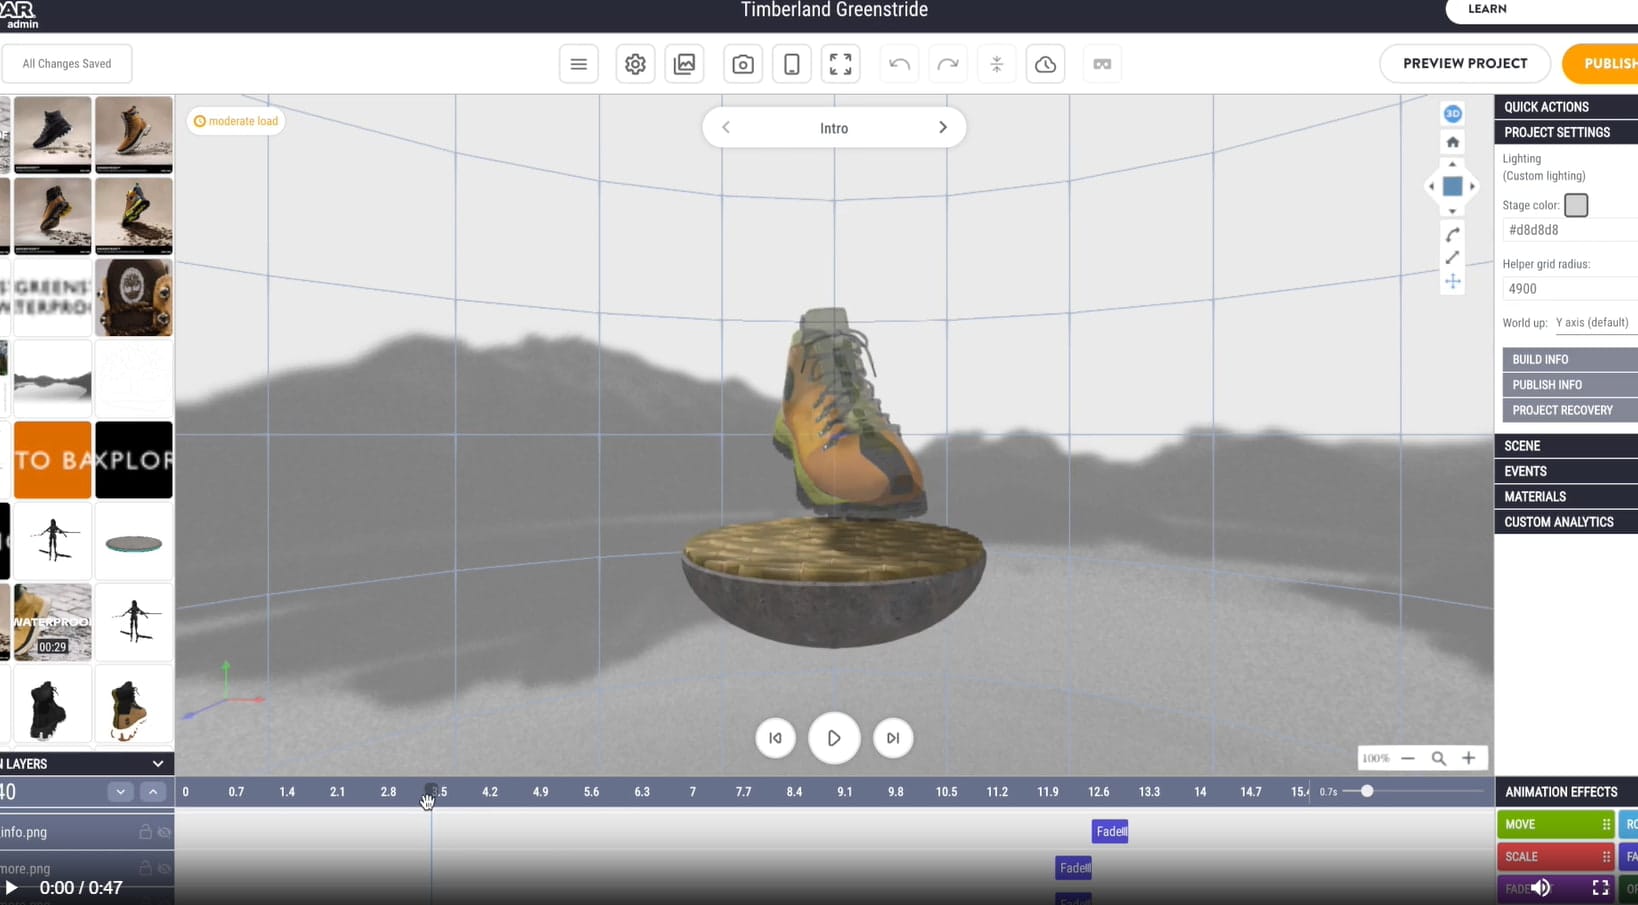The height and width of the screenshot is (905, 1638).
Task: Move layer up with the up chevron
Action: [x=153, y=792]
